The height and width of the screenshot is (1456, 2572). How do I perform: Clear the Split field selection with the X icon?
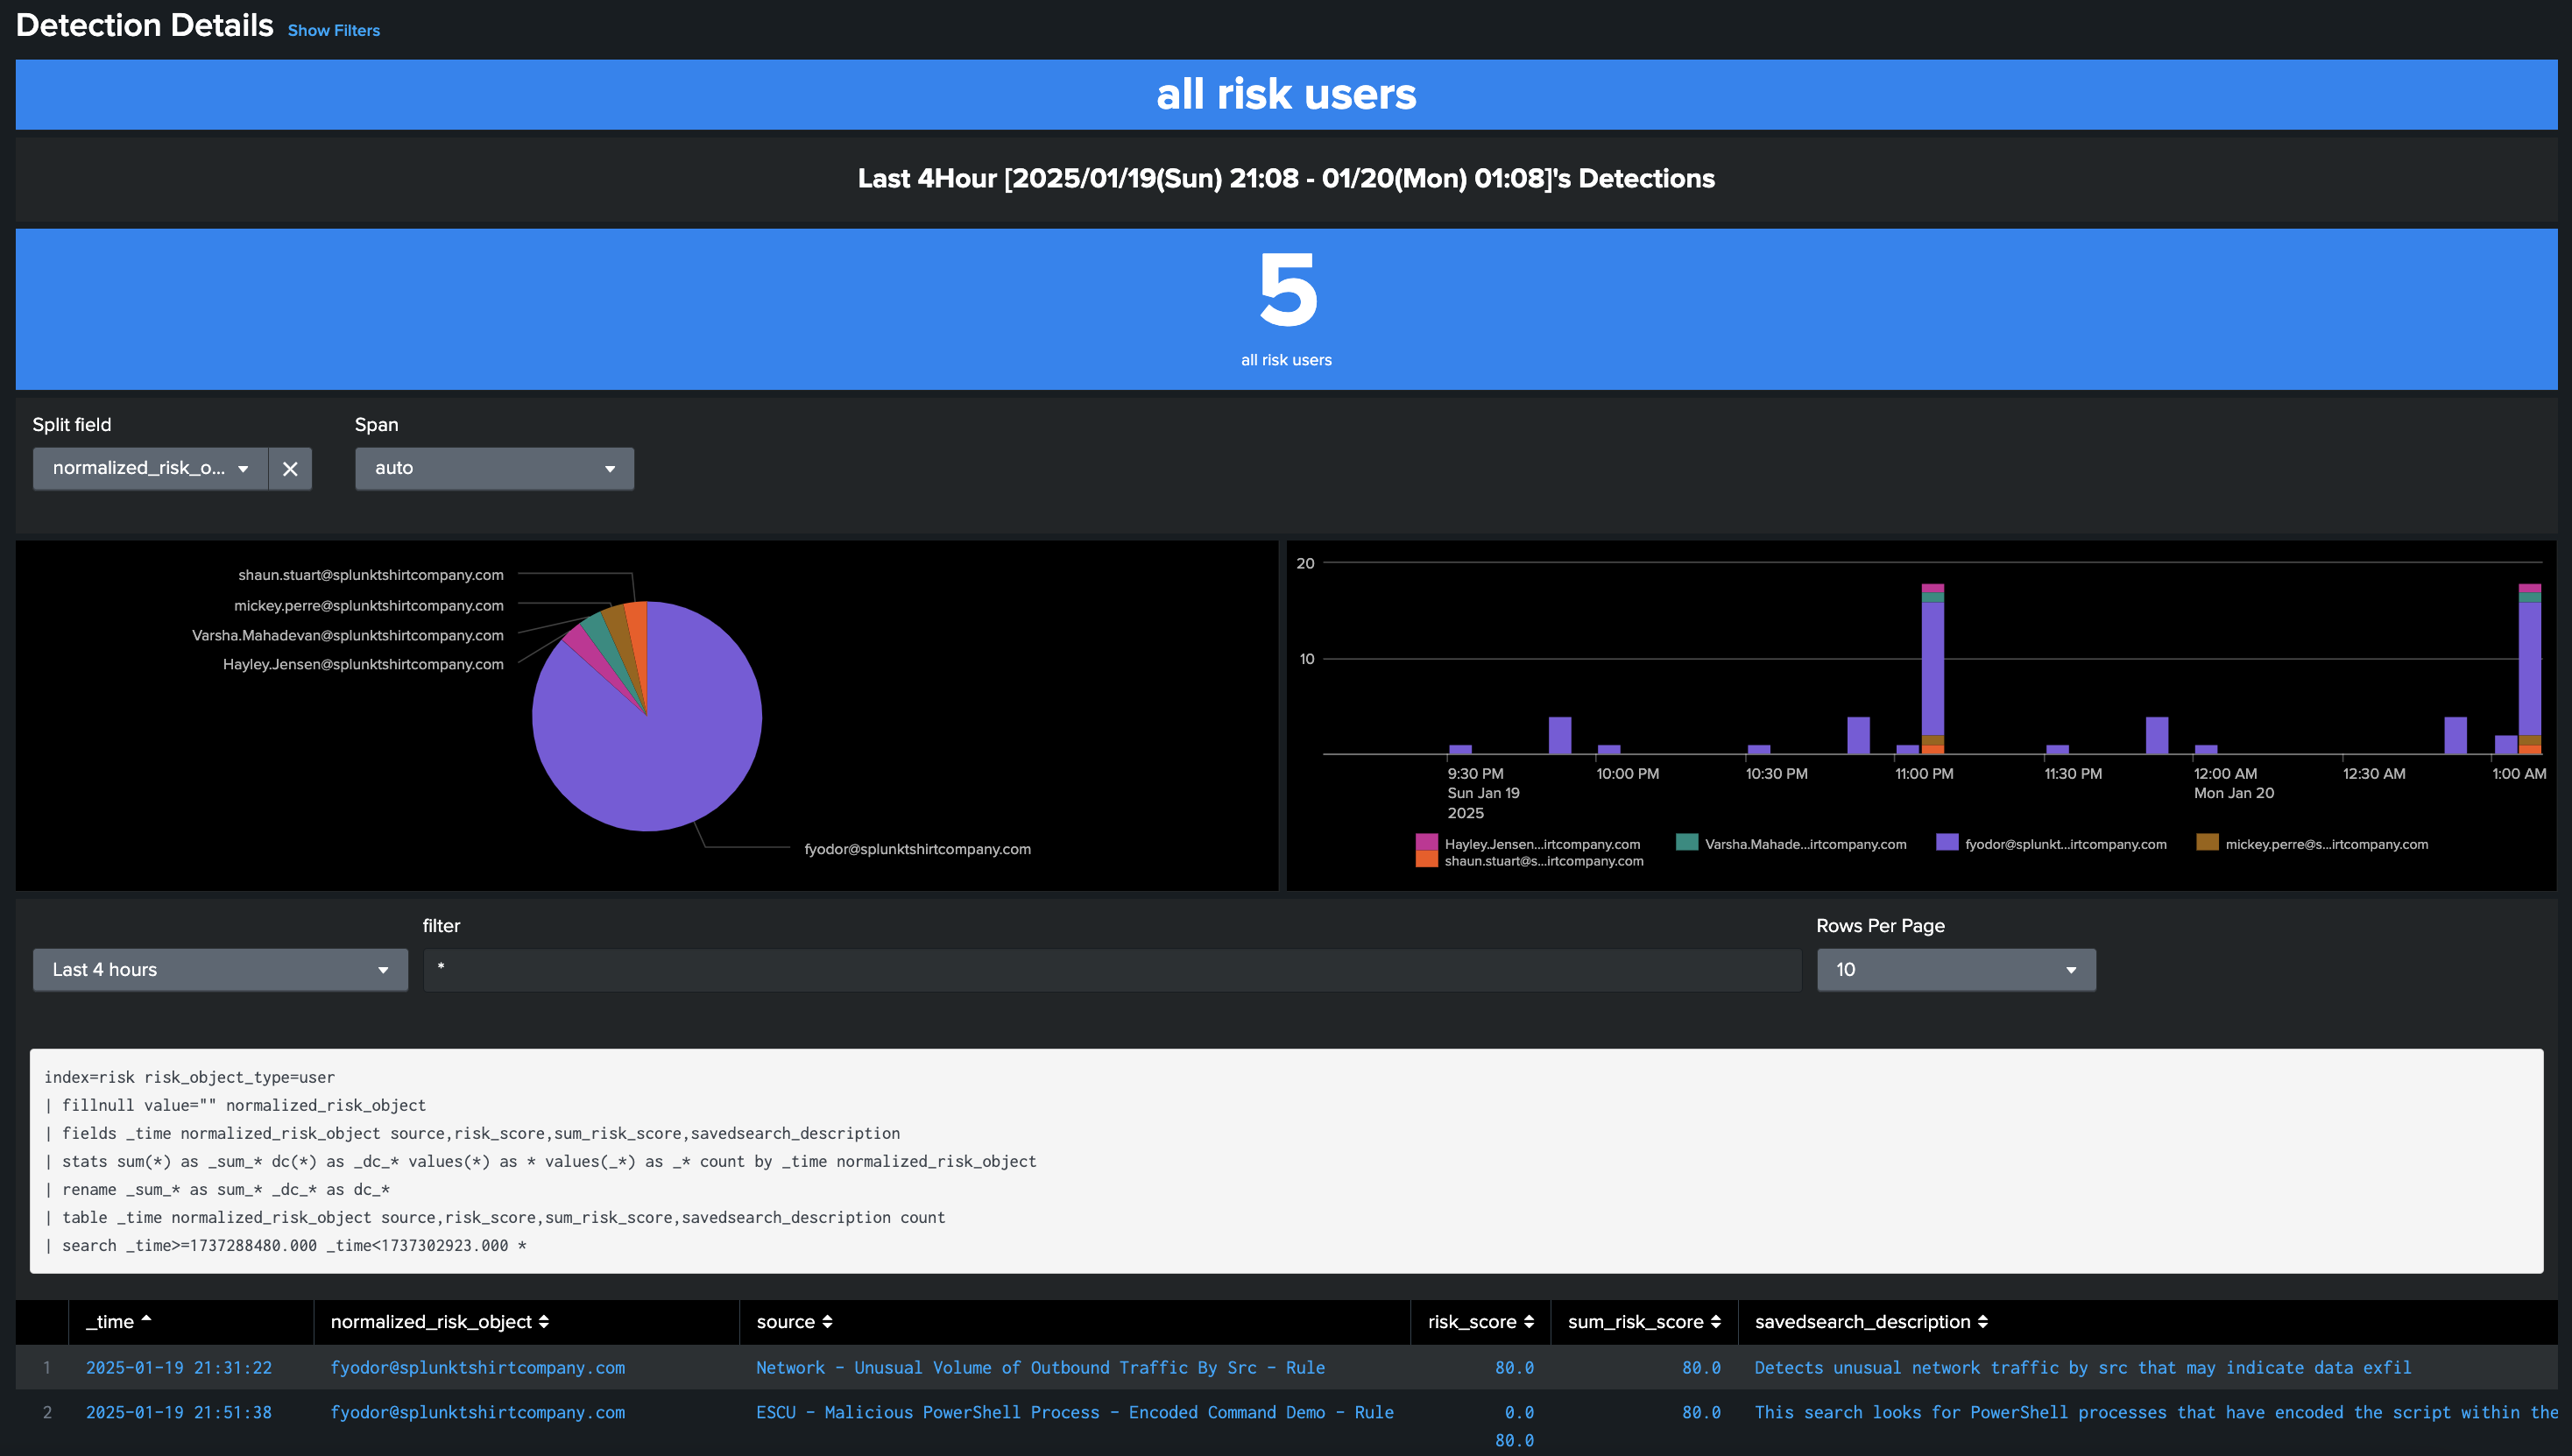point(290,469)
